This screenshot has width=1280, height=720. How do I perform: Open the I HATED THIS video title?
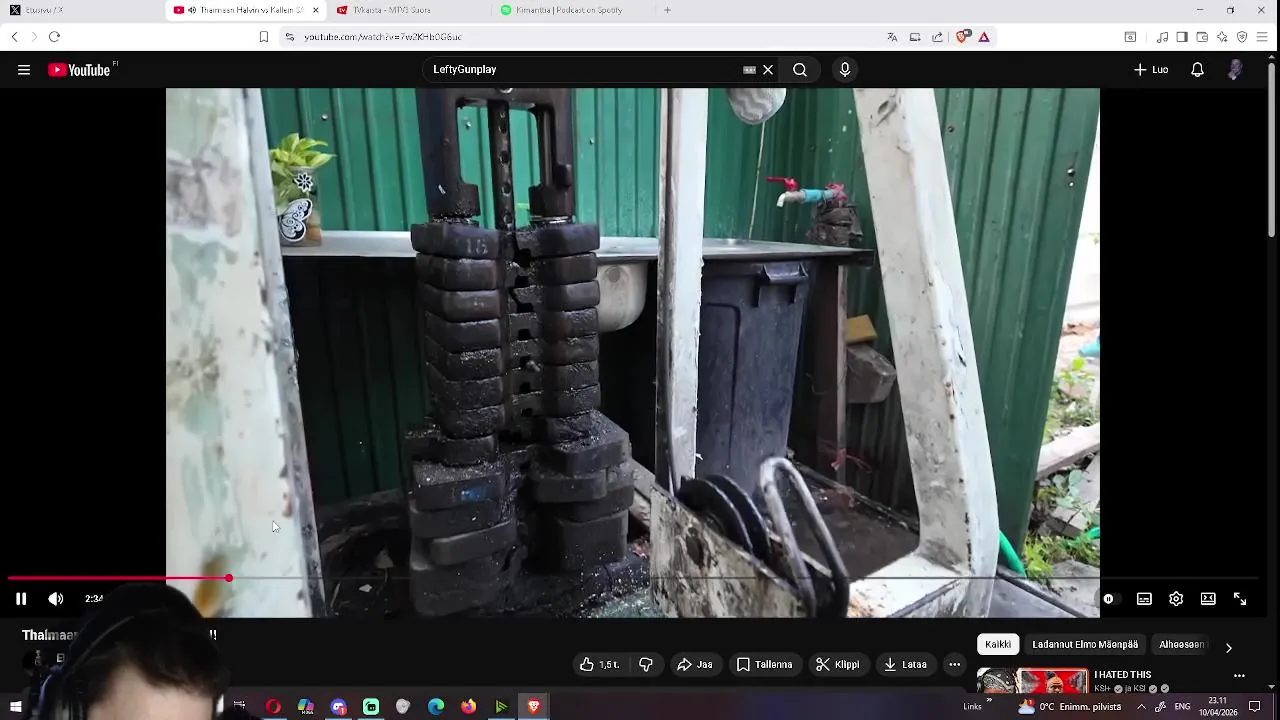pyautogui.click(x=1123, y=675)
